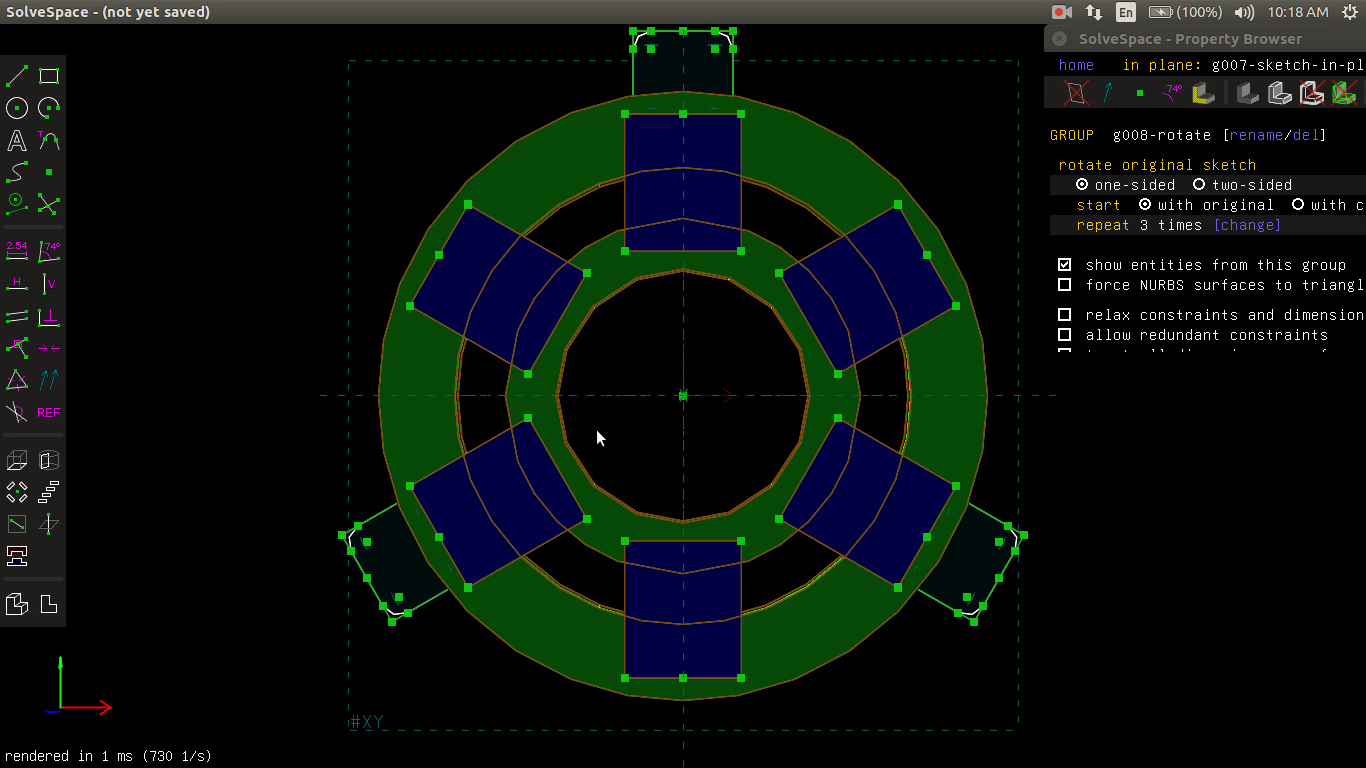Toggle constraints visibility (74° icon)
The image size is (1366, 768).
[1172, 93]
